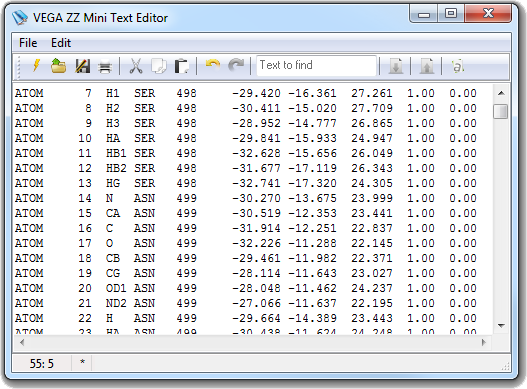527x389 pixels.
Task: Click coordinate value '-29.420'
Action: click(256, 93)
